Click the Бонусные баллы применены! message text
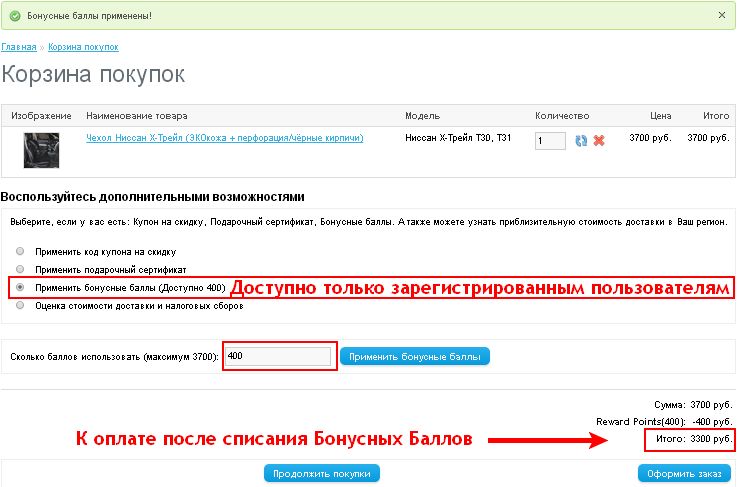 89,16
